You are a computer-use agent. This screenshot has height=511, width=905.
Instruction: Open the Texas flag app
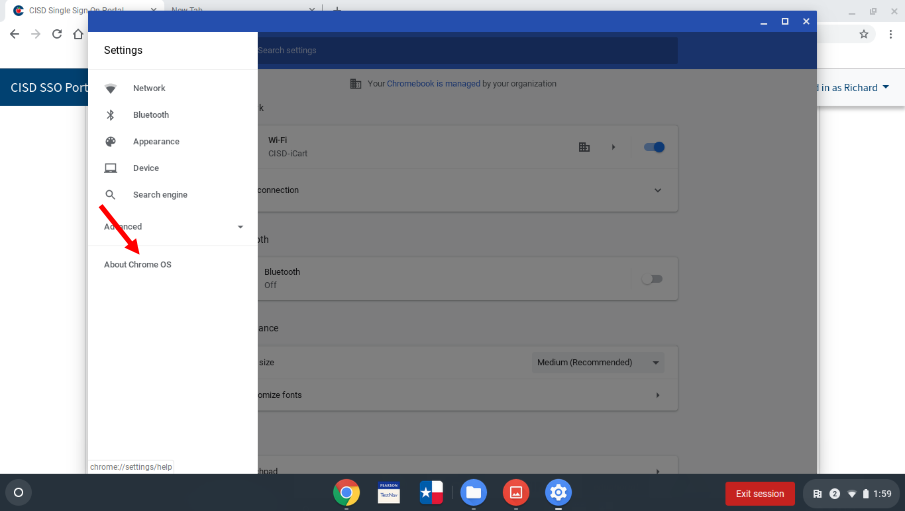431,492
